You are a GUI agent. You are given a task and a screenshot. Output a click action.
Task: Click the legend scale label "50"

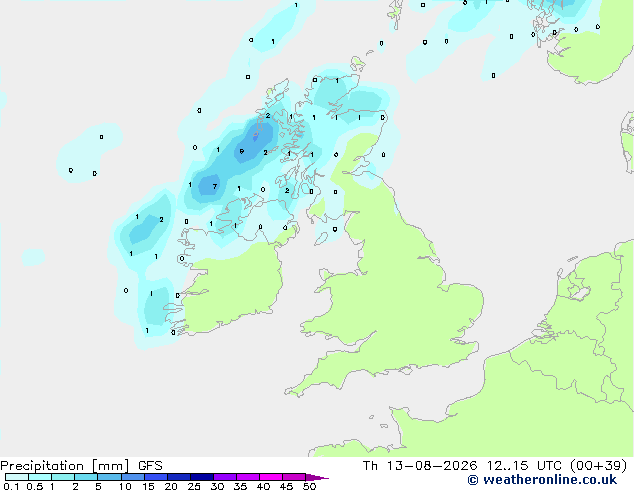309,486
